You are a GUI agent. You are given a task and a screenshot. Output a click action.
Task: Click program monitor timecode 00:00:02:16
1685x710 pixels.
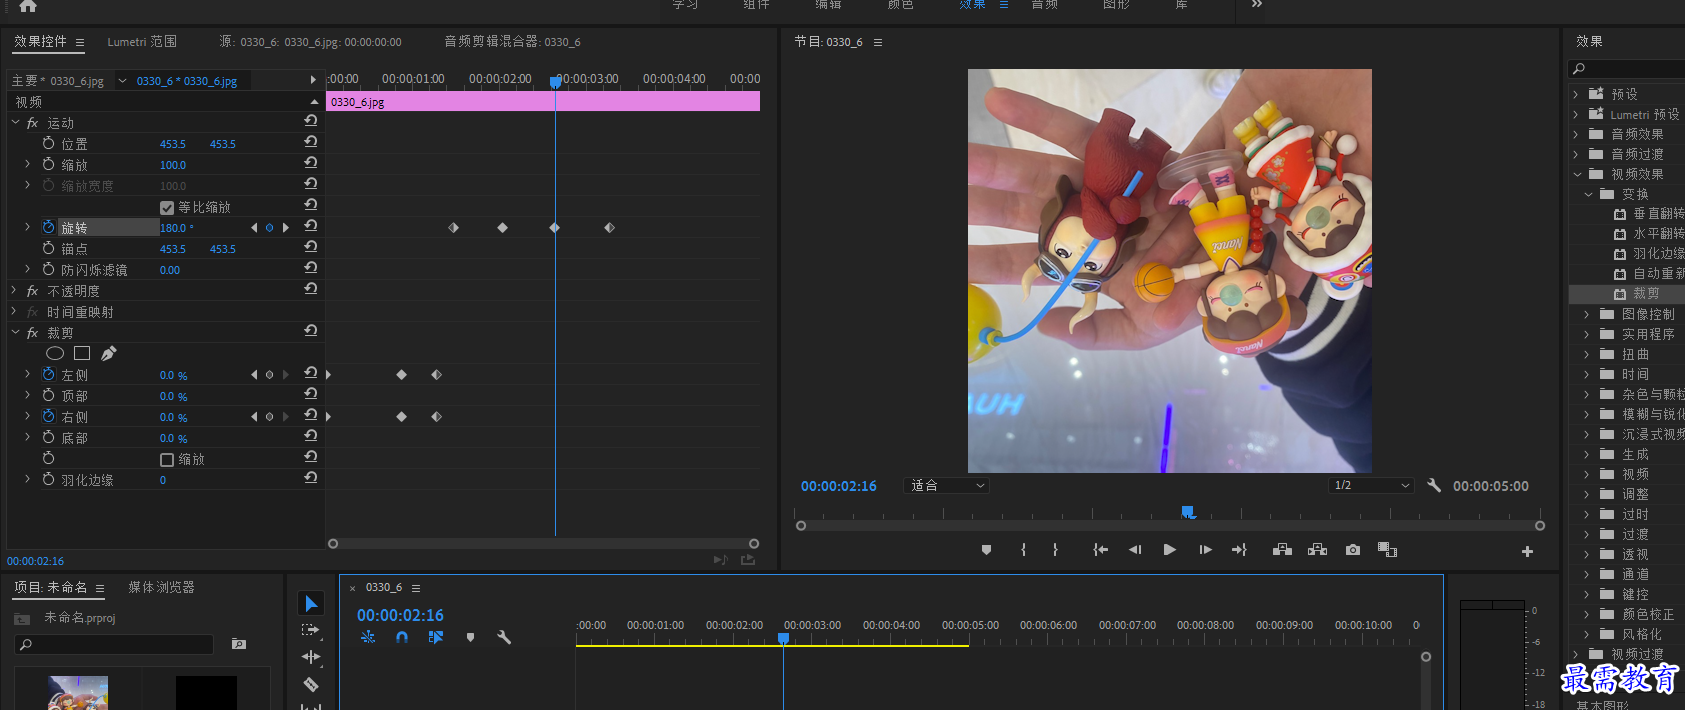(838, 486)
